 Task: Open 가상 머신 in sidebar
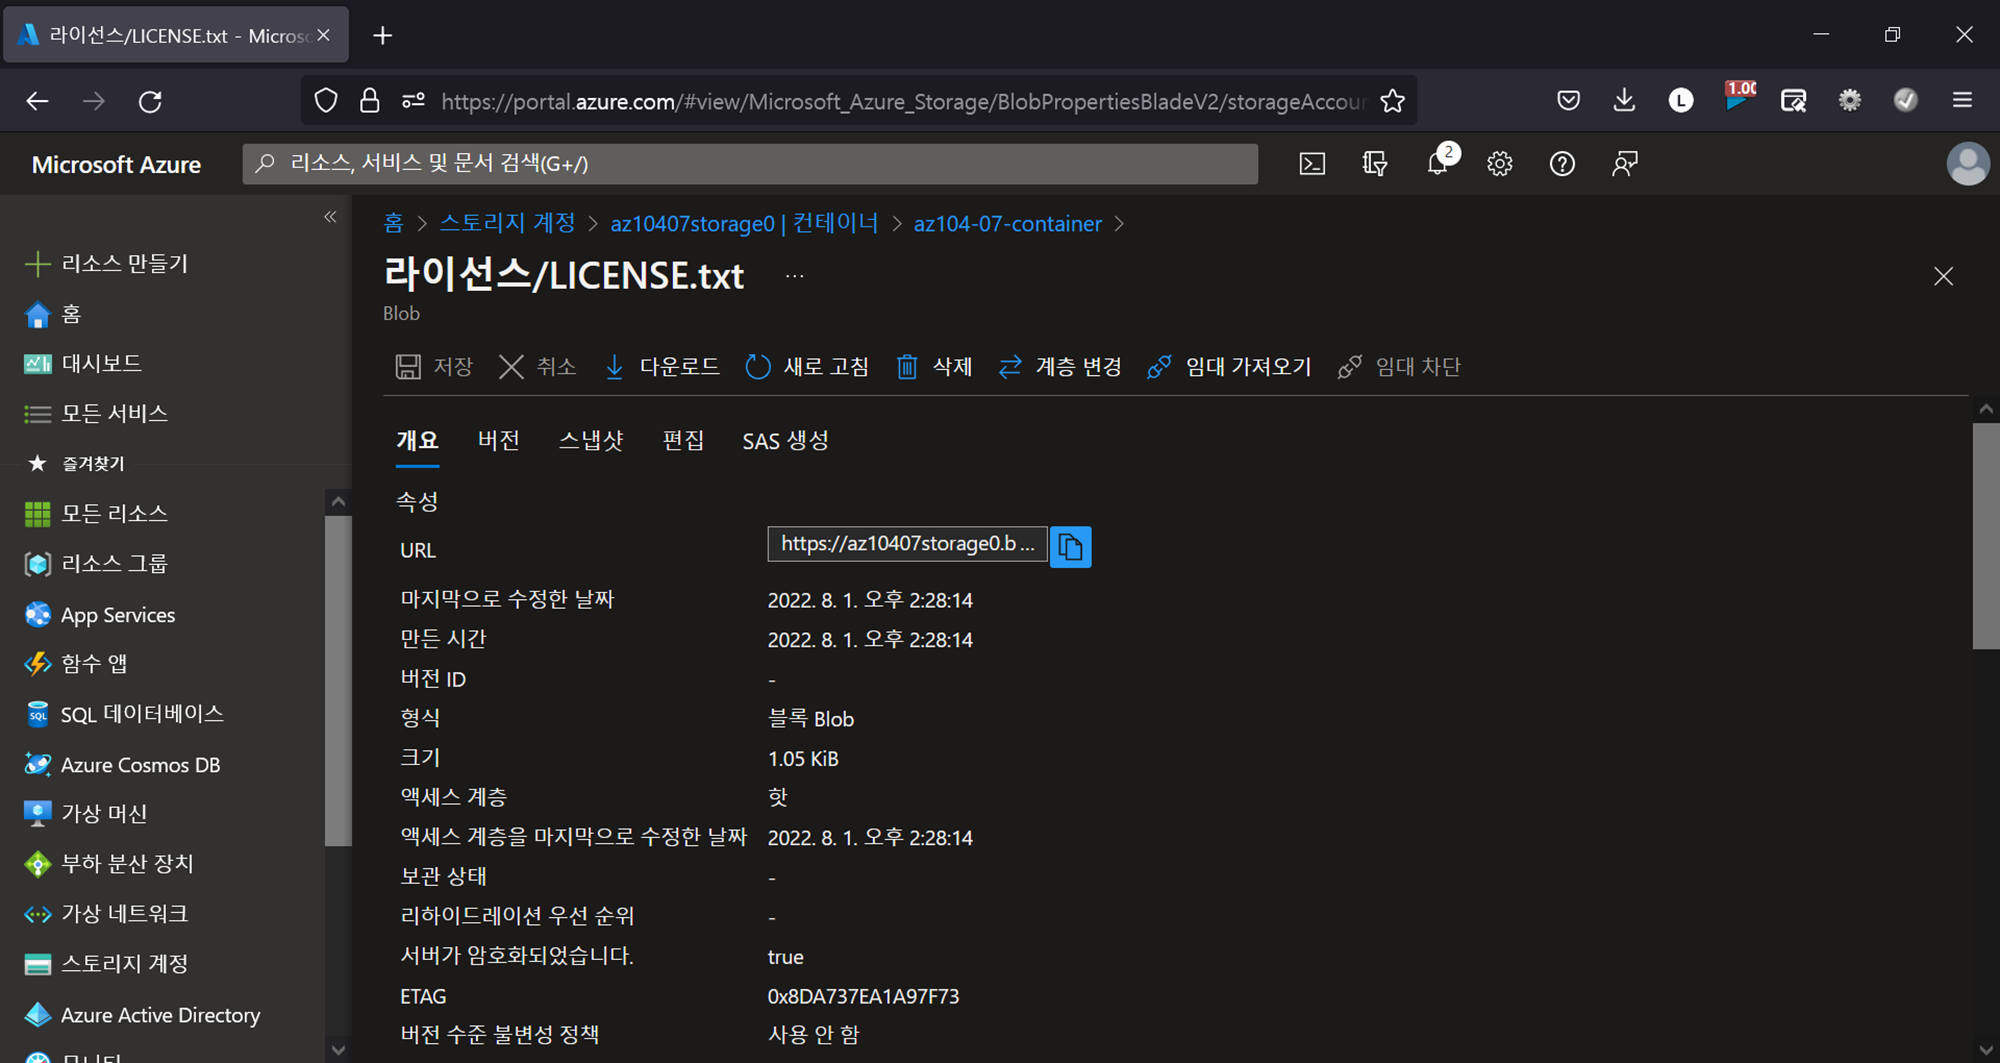pos(86,814)
